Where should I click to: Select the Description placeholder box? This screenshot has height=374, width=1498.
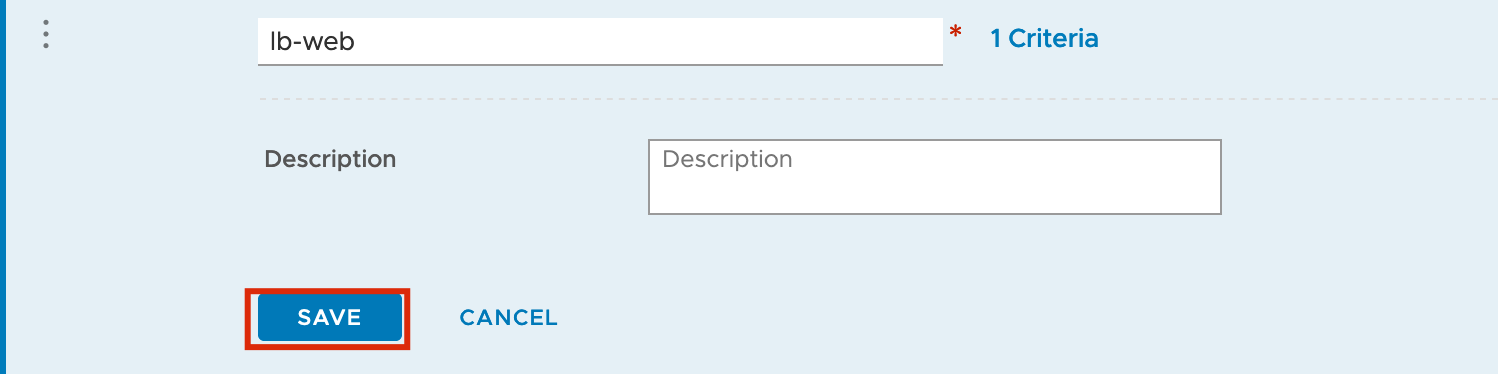[935, 177]
